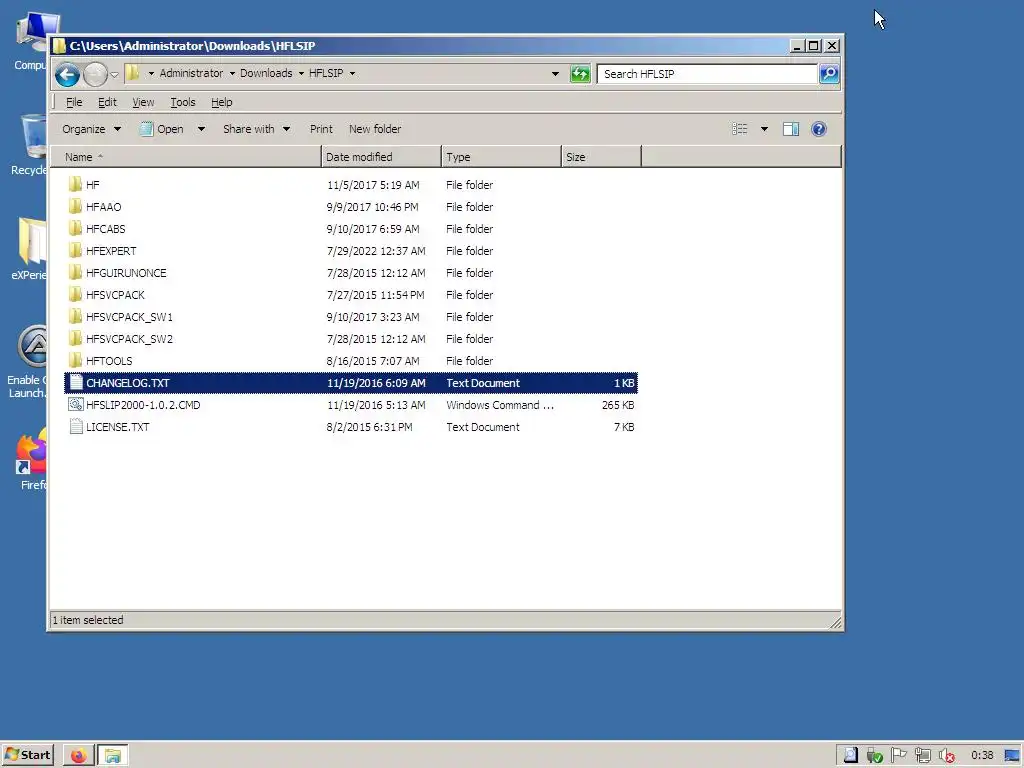Open the address bar history dropdown

(x=555, y=74)
